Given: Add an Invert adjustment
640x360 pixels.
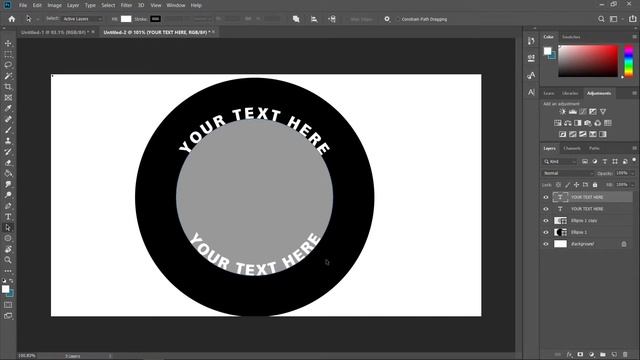Looking at the screenshot, I should (x=562, y=134).
